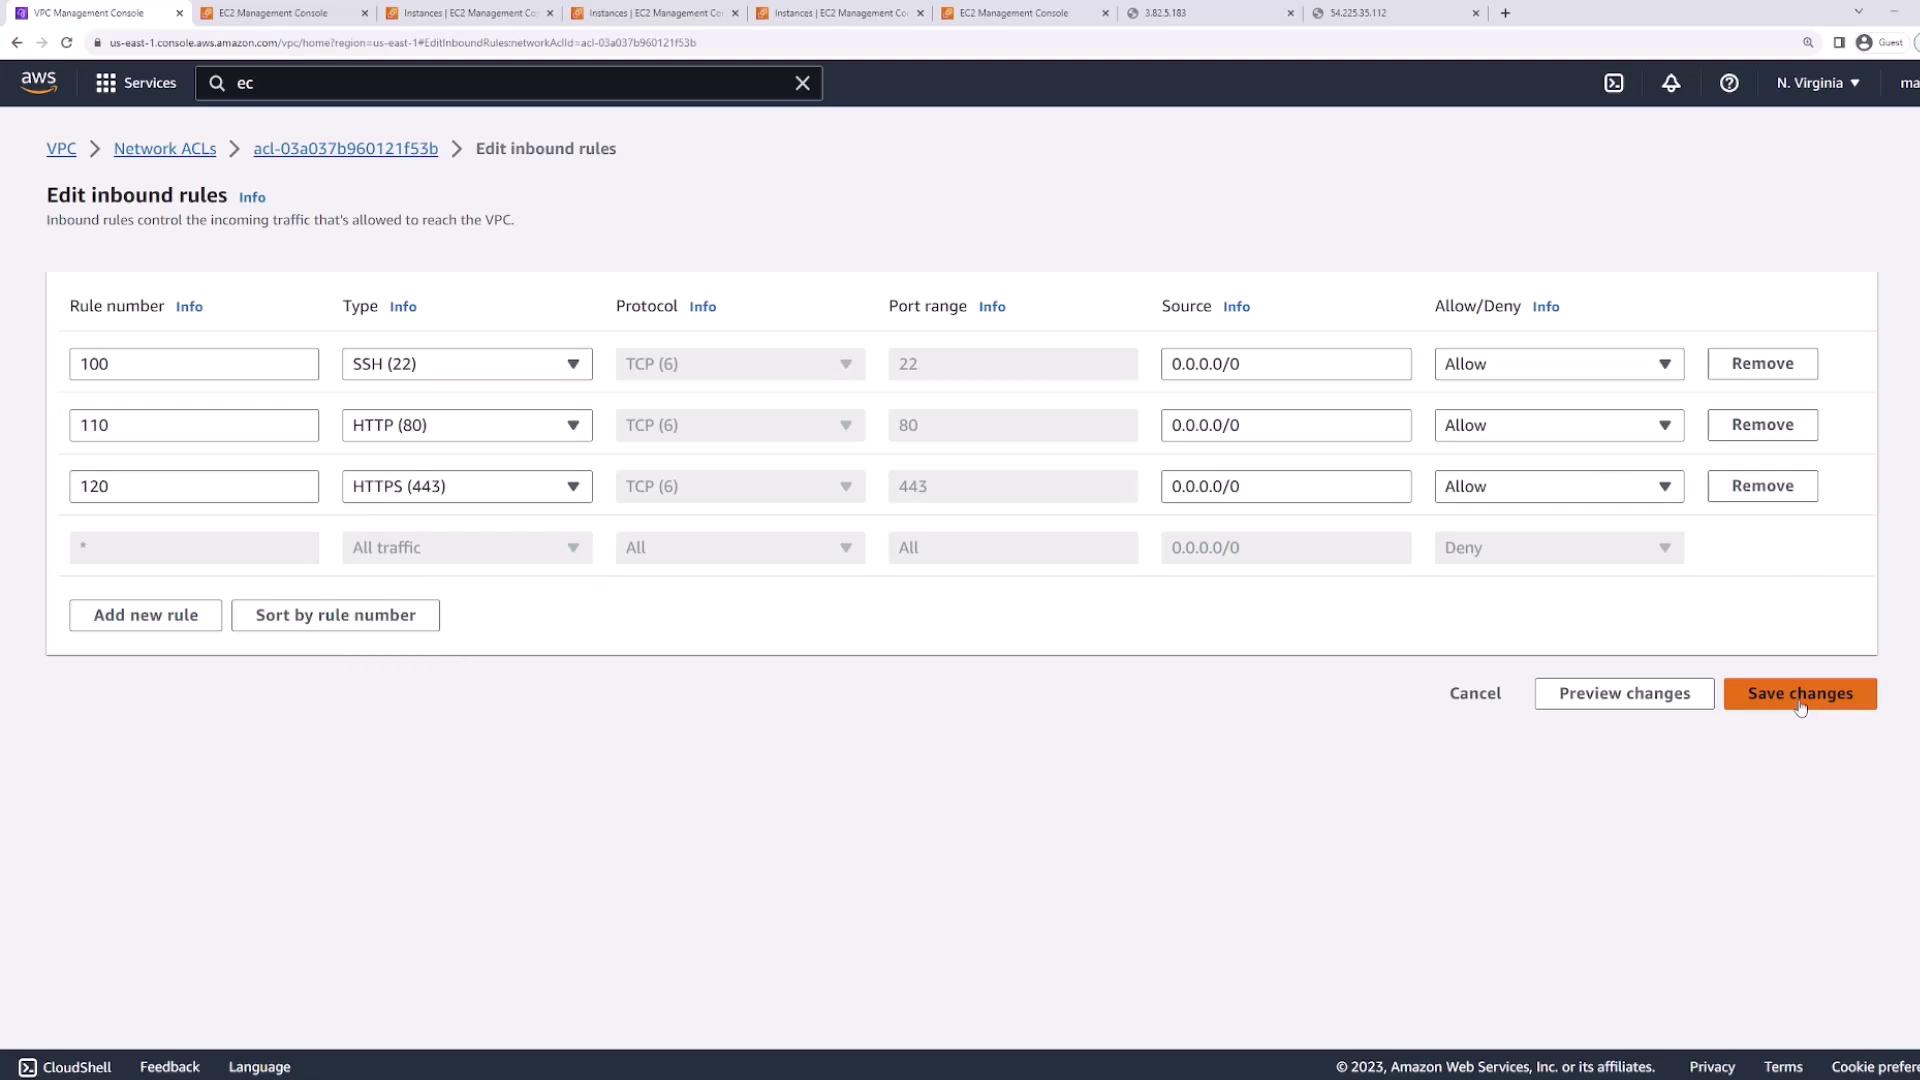Open CloudShell from the footer

pyautogui.click(x=65, y=1067)
